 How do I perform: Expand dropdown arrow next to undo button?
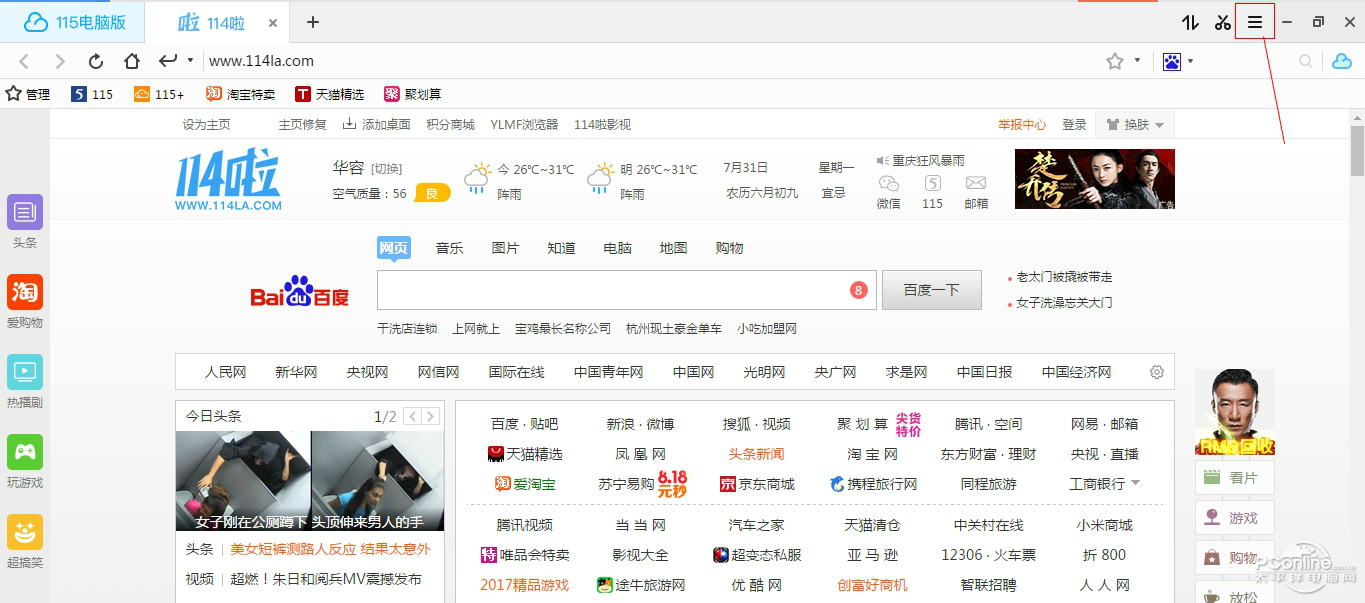tap(190, 61)
